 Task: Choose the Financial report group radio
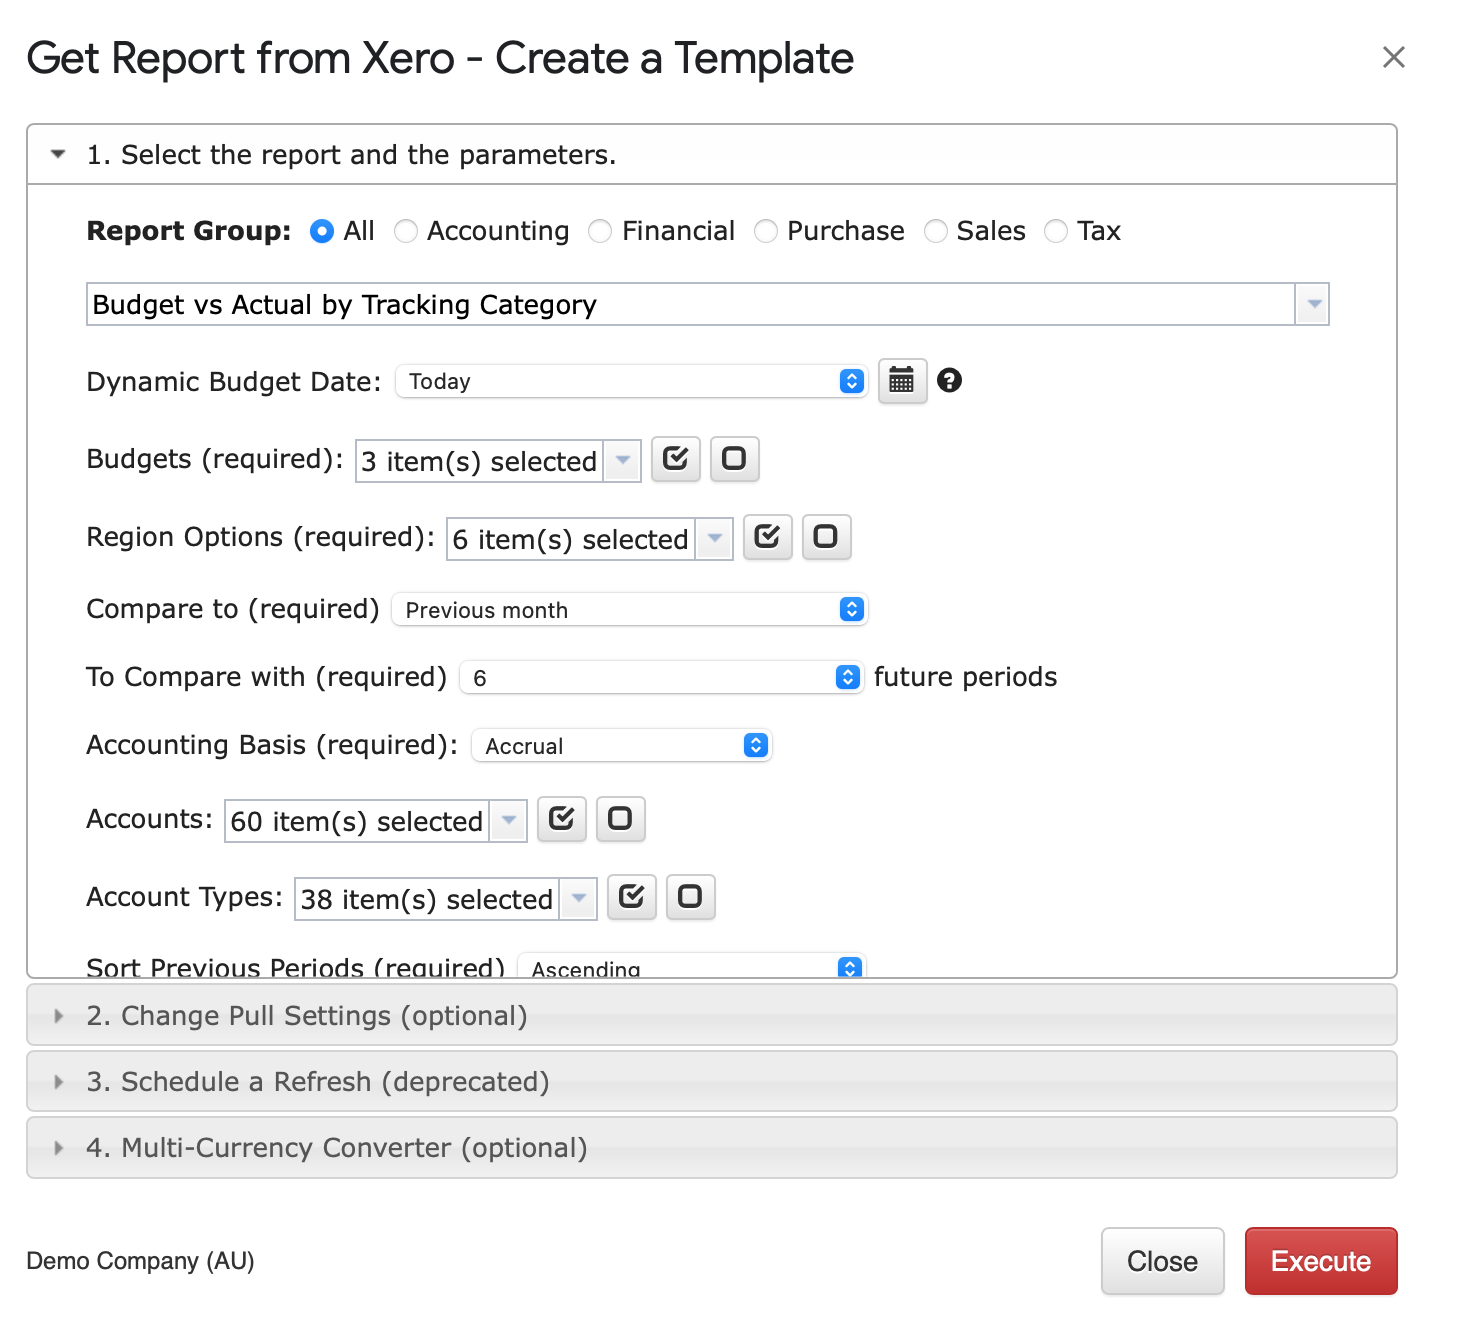tap(600, 231)
